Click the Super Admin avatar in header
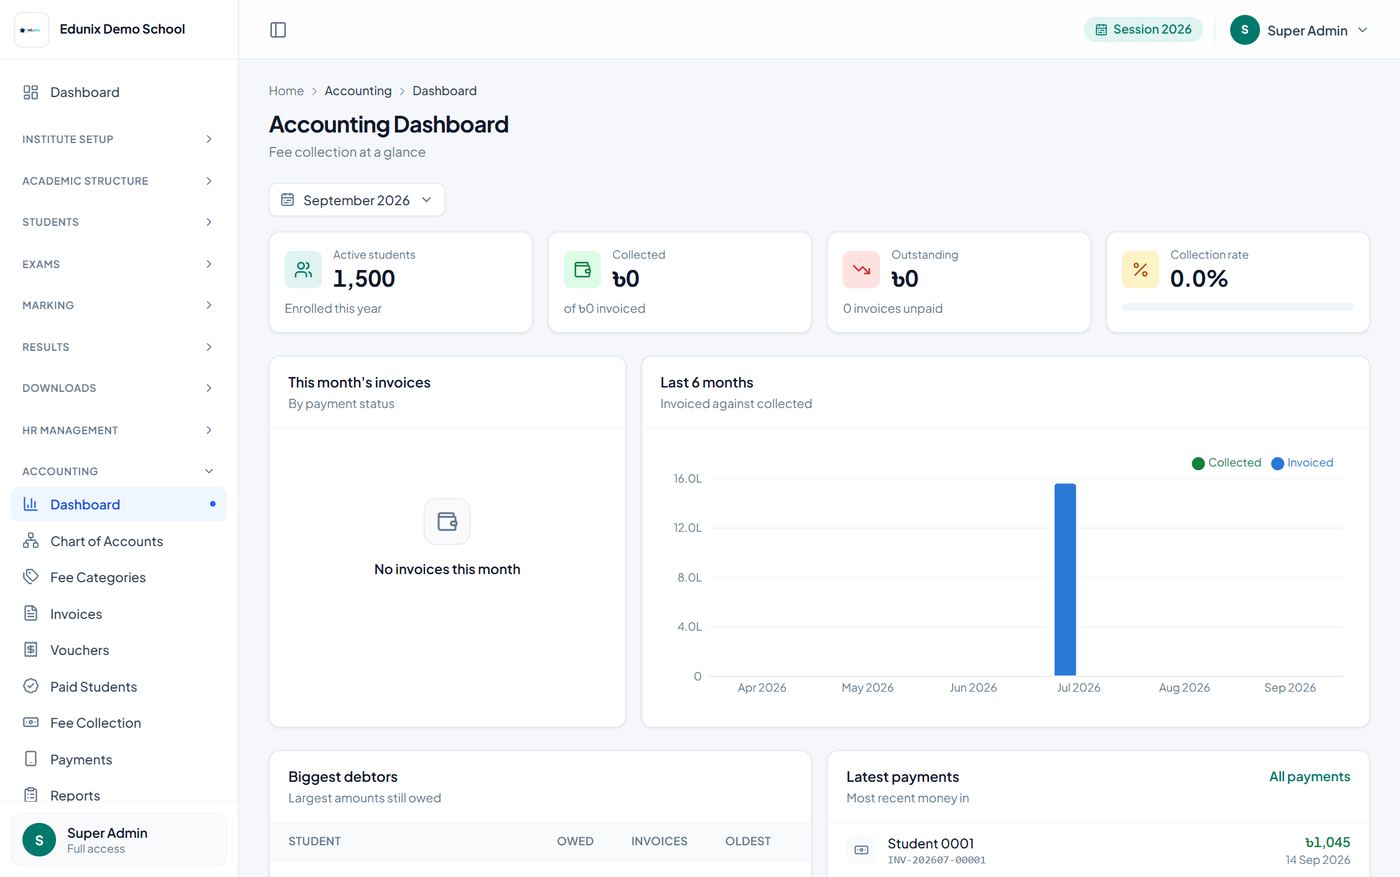 (1244, 30)
